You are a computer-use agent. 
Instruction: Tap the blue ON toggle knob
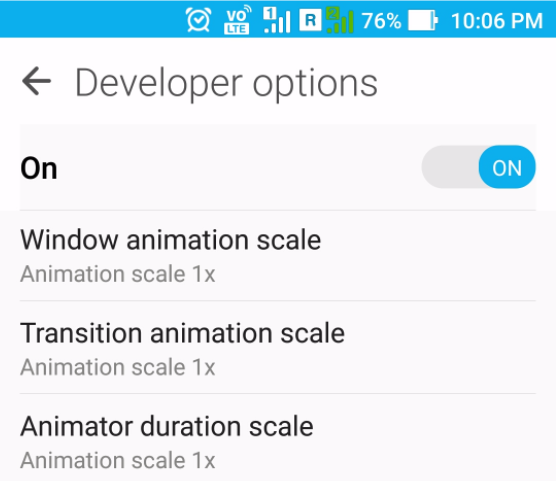pyautogui.click(x=507, y=167)
